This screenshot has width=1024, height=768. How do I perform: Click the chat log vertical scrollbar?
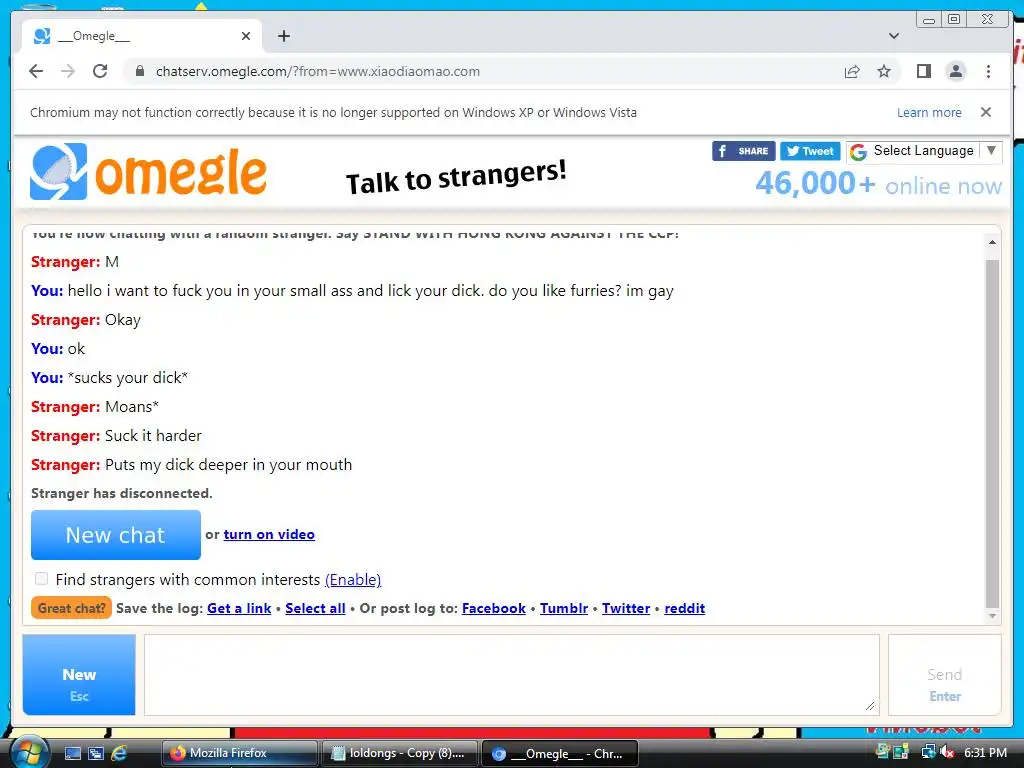992,434
